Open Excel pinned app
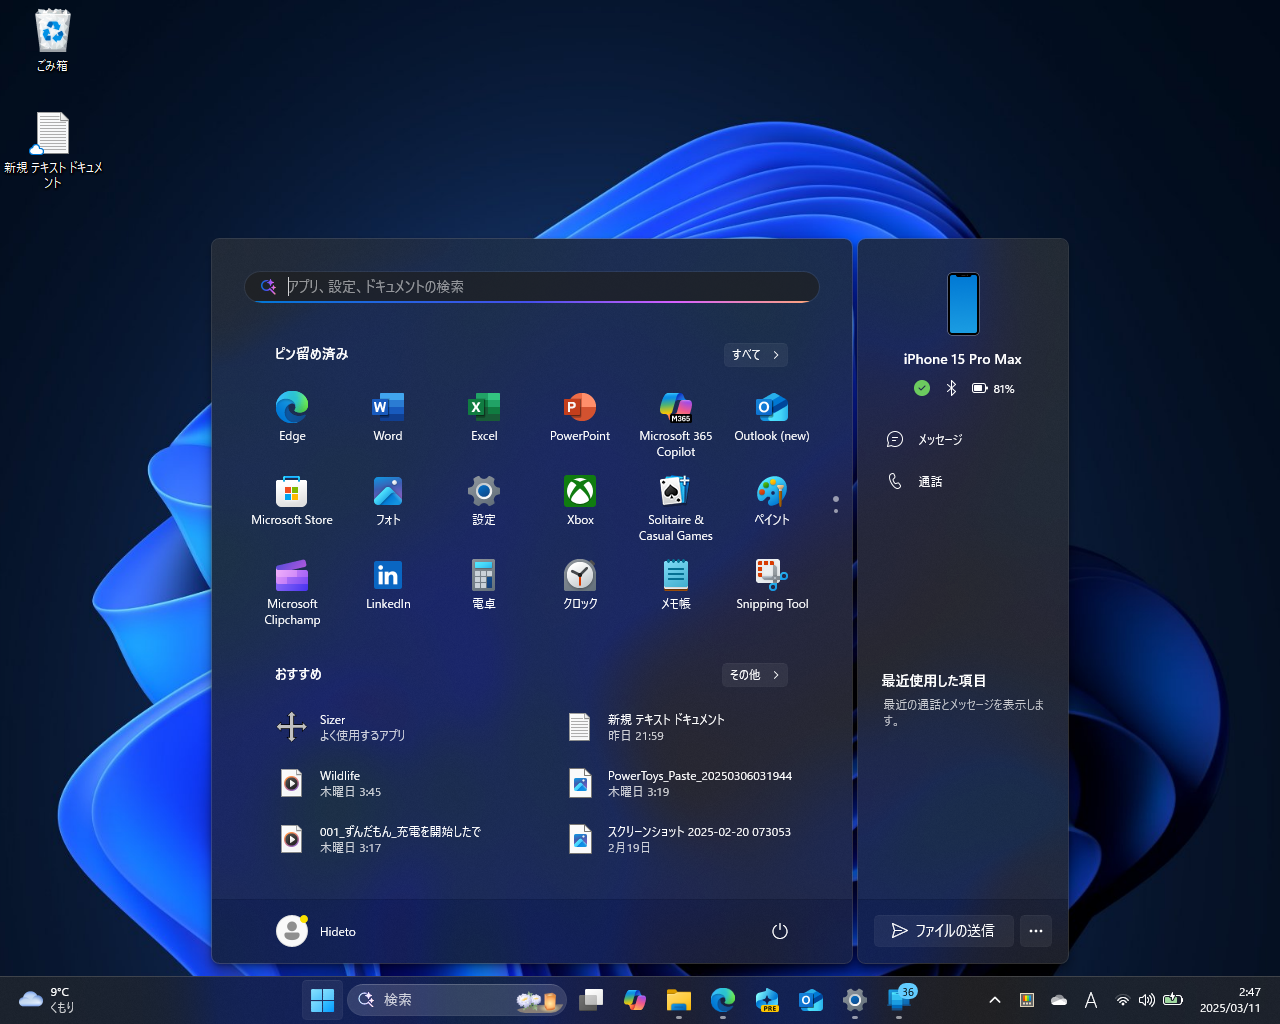 (484, 416)
